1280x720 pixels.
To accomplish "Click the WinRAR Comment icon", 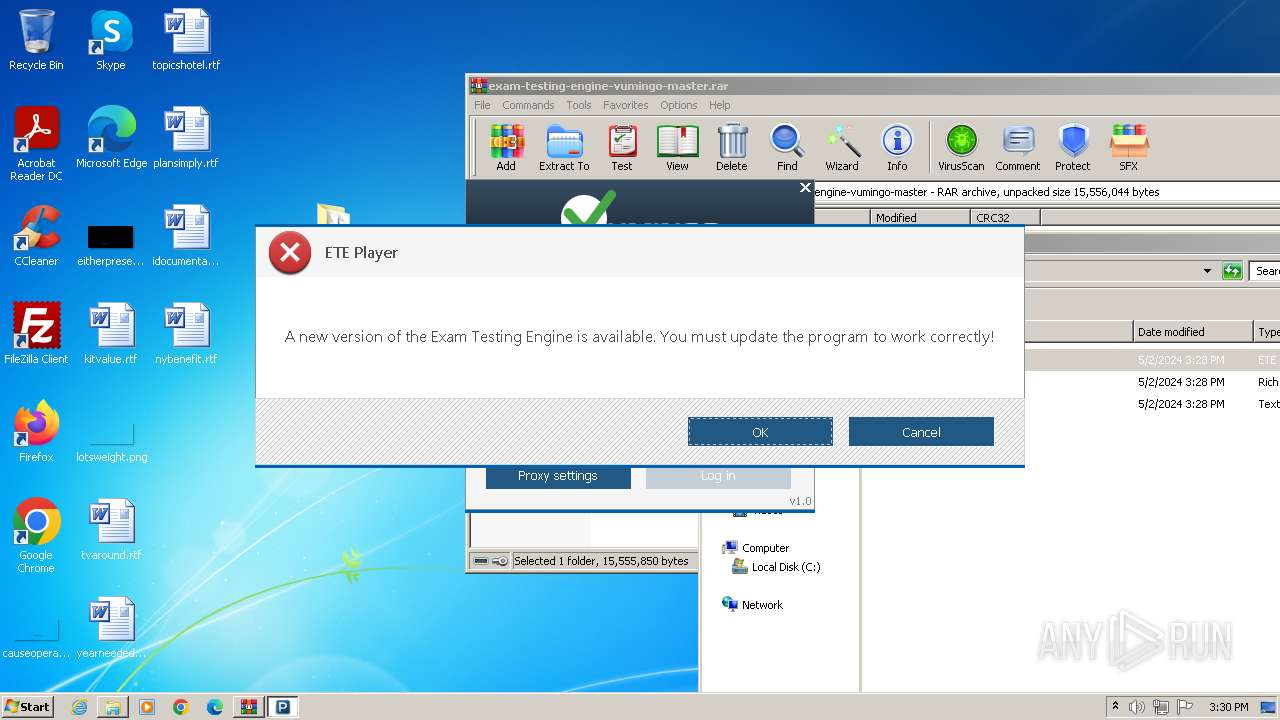I will coord(1018,148).
